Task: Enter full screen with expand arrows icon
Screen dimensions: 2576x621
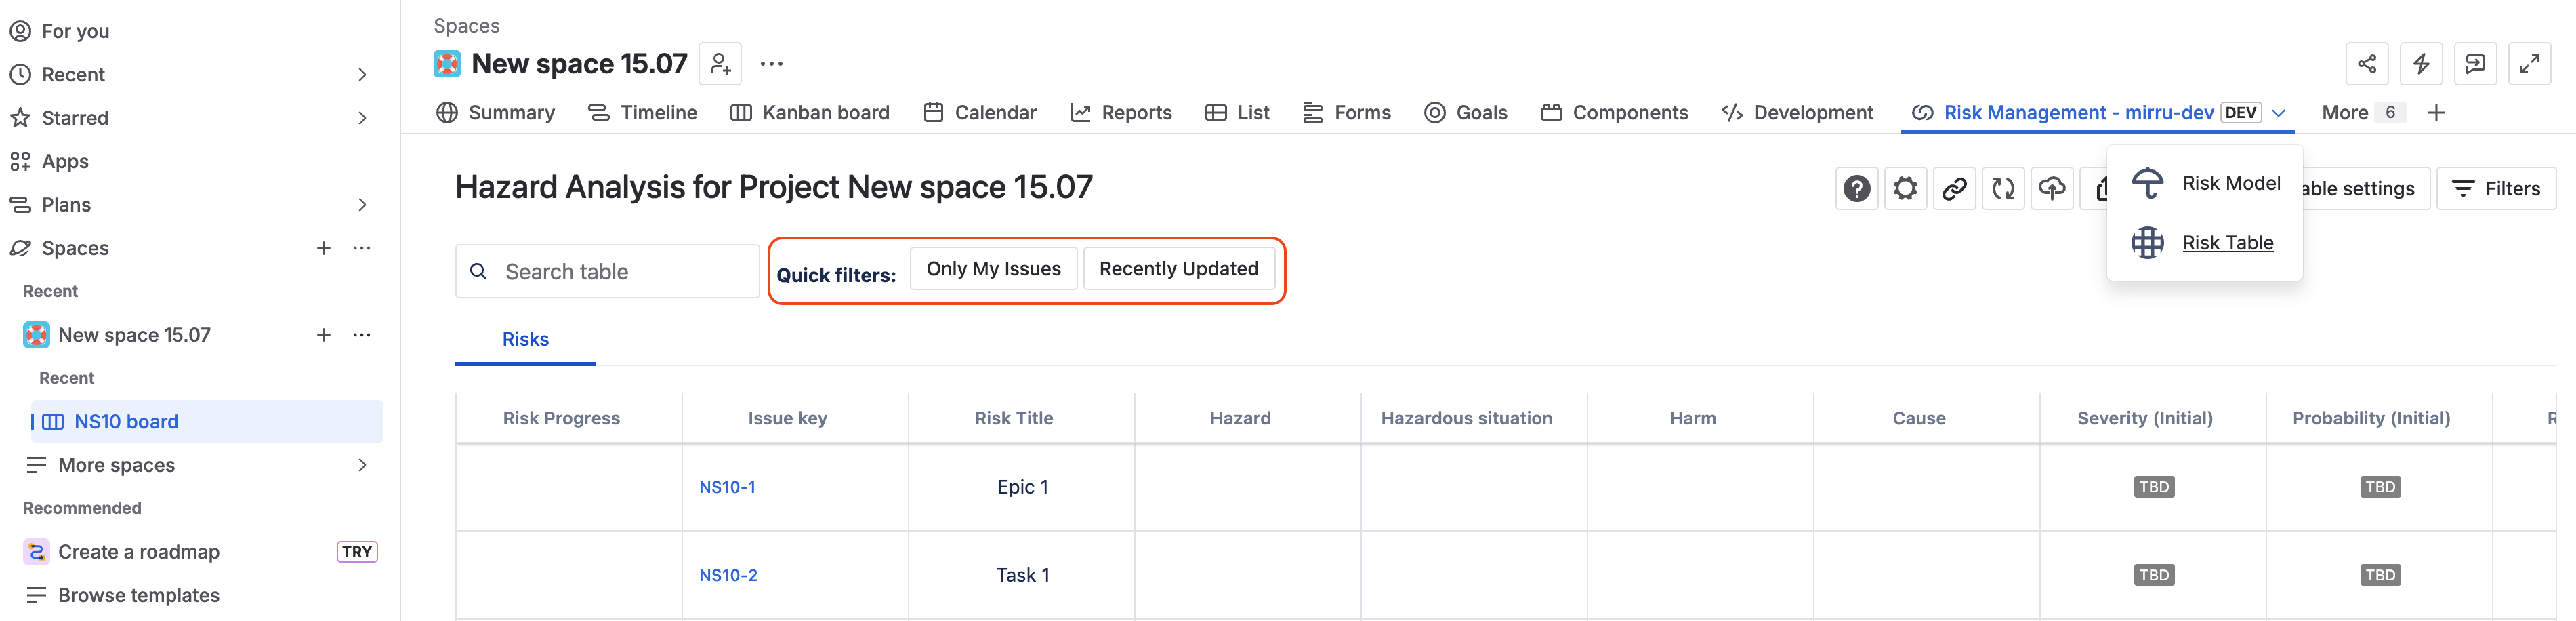Action: [x=2529, y=64]
